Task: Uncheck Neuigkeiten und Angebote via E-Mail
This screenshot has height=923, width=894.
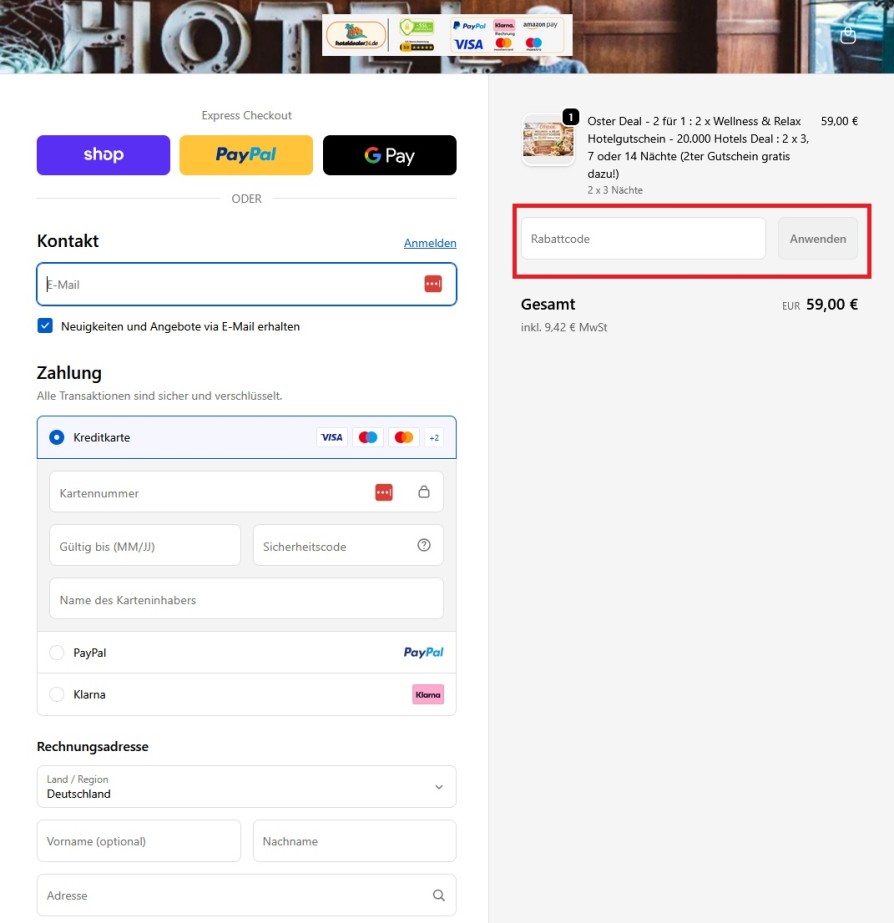Action: [x=45, y=326]
